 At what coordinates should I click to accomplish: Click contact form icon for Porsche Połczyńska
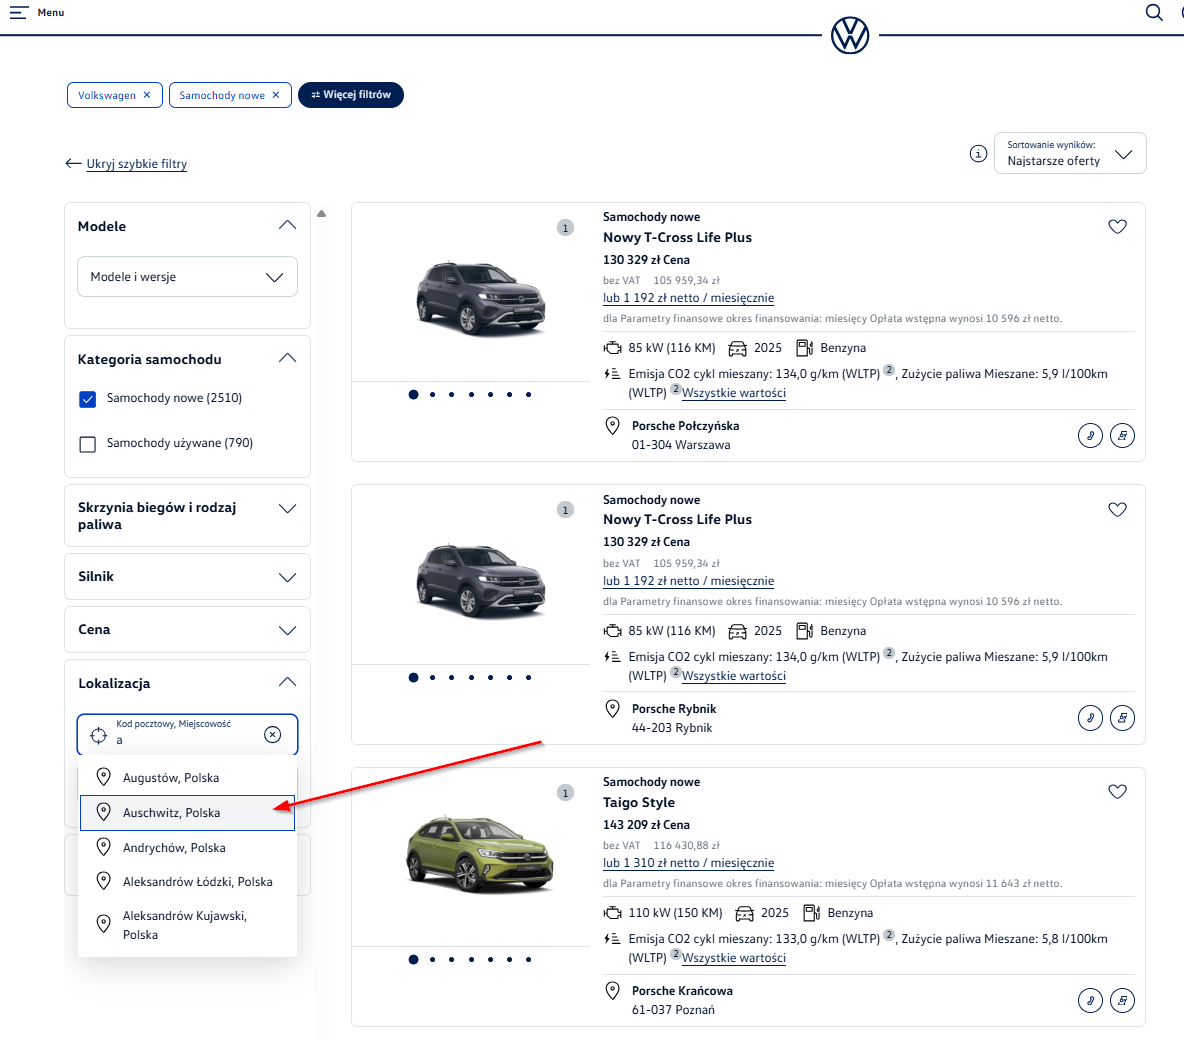click(x=1122, y=436)
